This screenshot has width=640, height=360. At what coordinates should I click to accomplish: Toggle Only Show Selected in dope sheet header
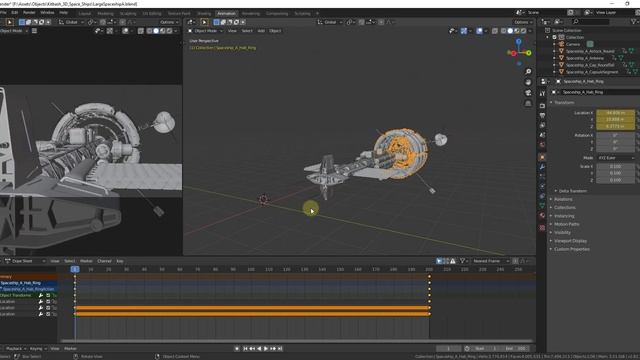click(439, 261)
